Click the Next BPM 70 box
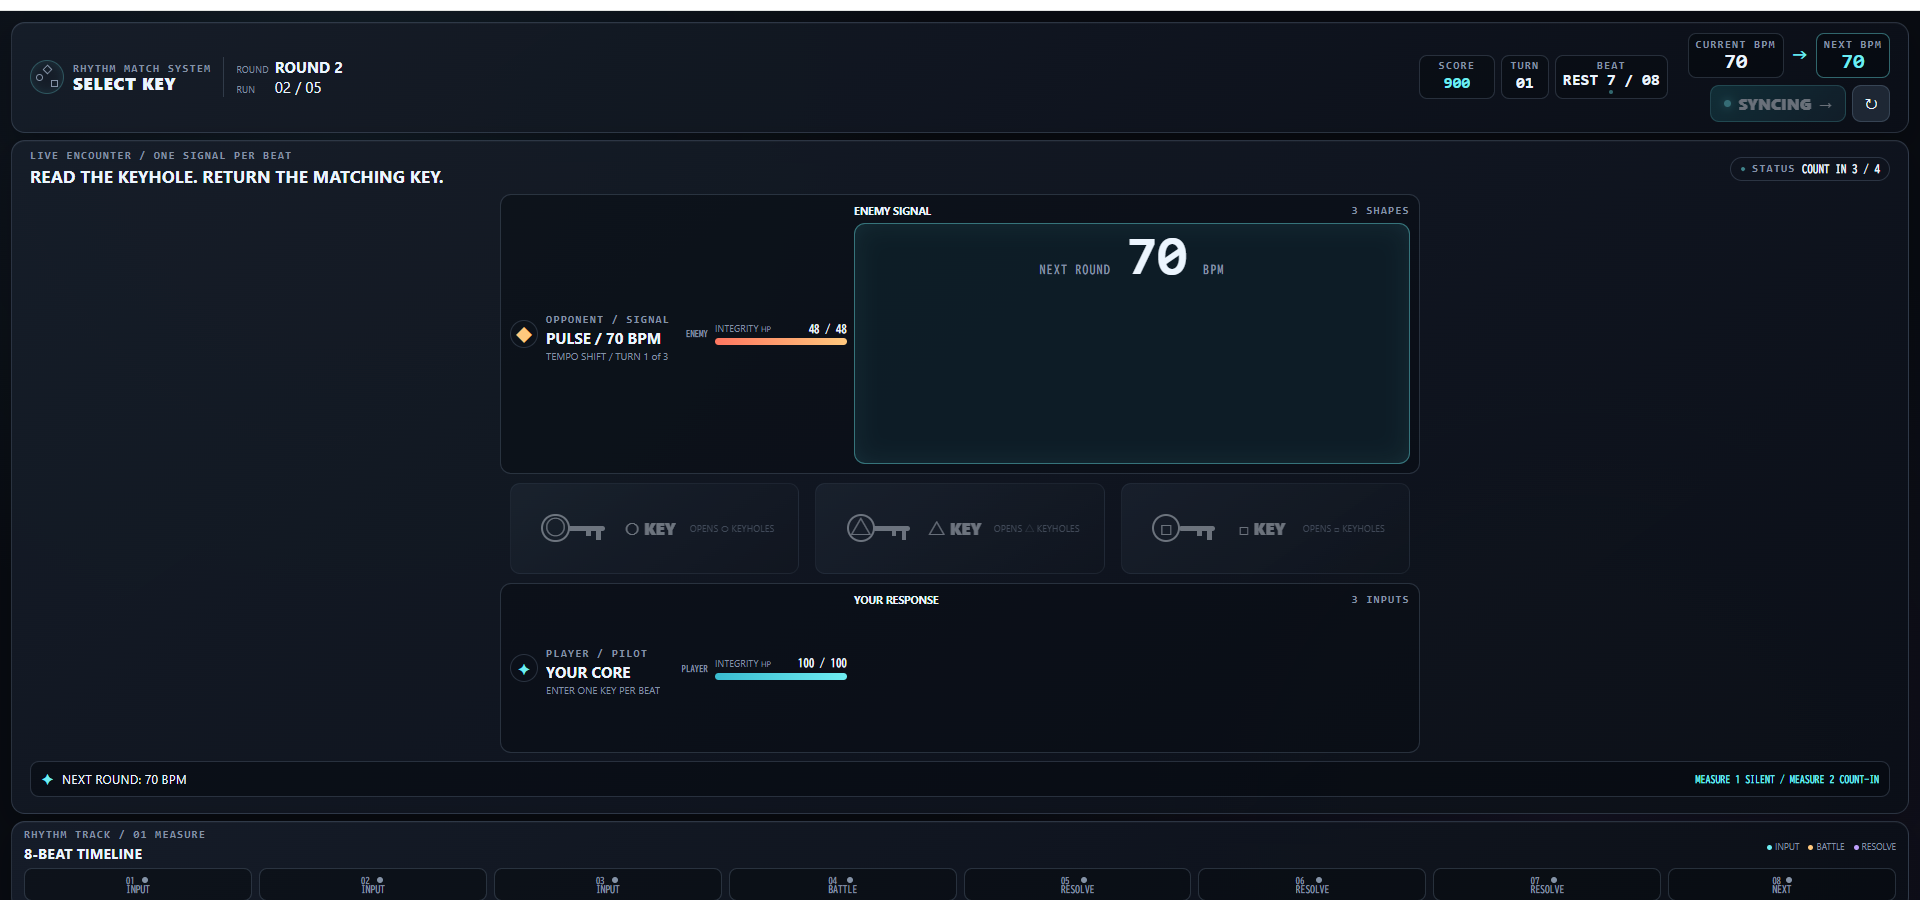Screen dimensions: 1920x900 1852,55
